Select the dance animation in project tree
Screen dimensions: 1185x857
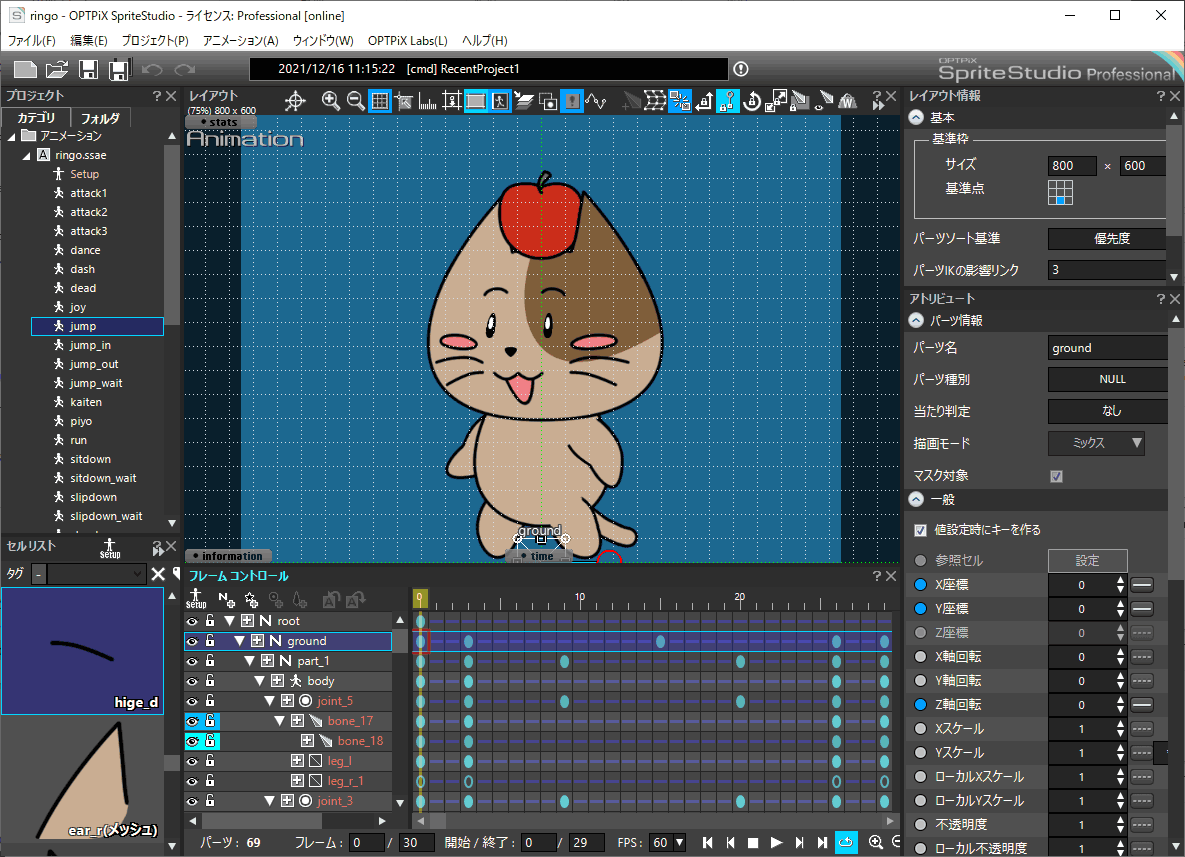[85, 250]
